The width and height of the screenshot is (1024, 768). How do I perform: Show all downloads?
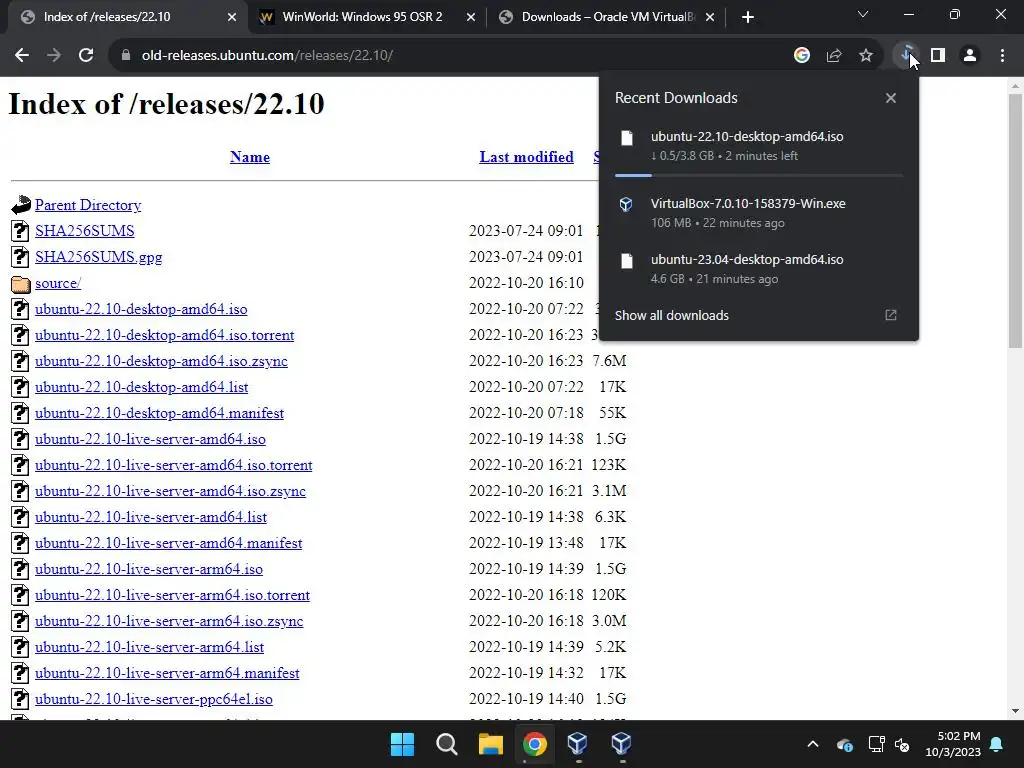click(671, 315)
